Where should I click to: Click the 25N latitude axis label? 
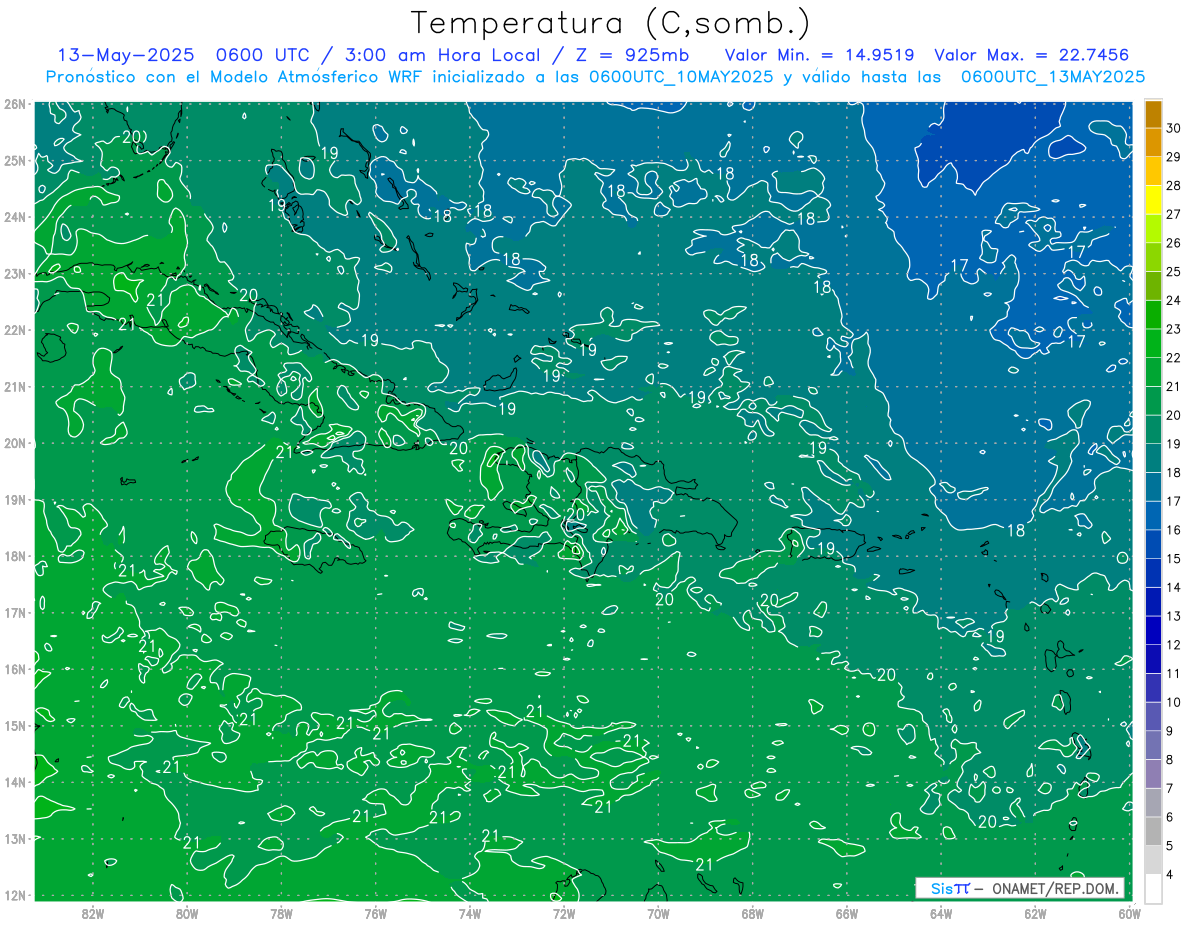coord(15,160)
